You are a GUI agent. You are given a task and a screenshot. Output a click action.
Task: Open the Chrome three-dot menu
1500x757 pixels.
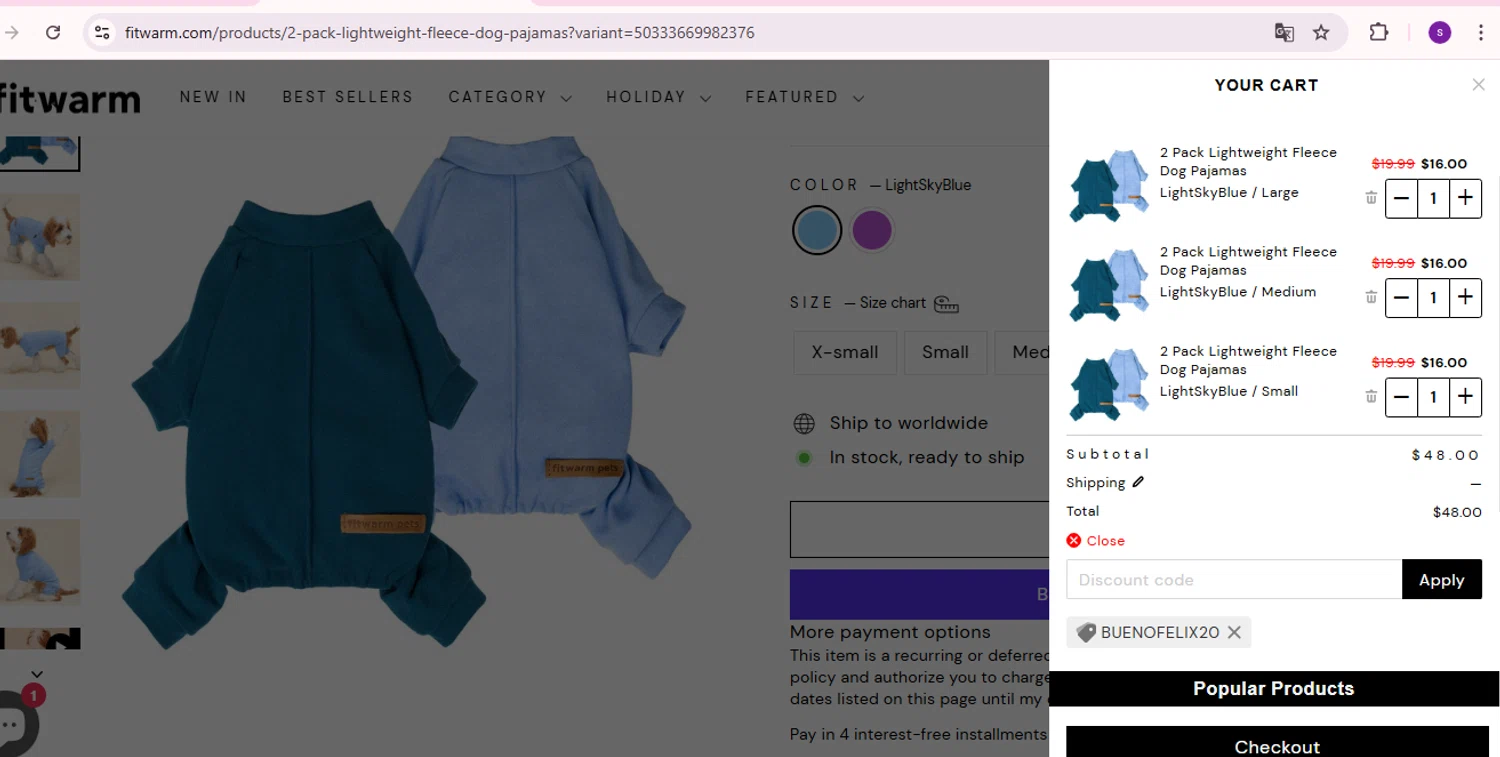[x=1481, y=33]
